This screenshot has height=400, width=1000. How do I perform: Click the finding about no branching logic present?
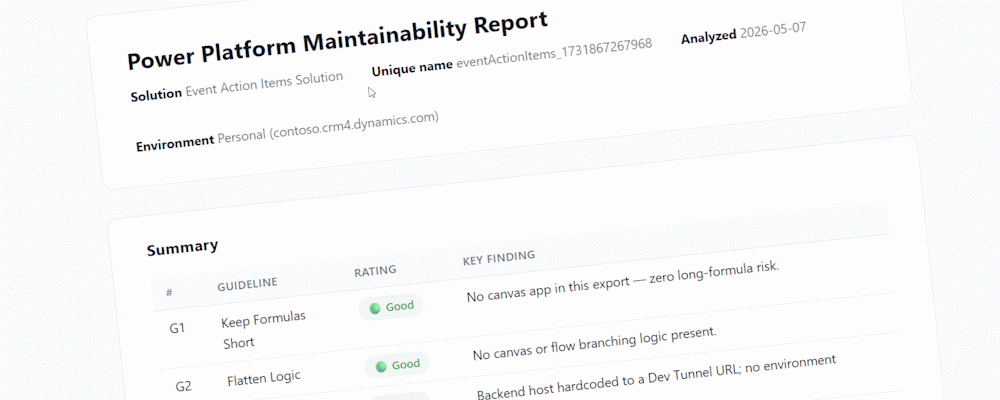tap(595, 344)
